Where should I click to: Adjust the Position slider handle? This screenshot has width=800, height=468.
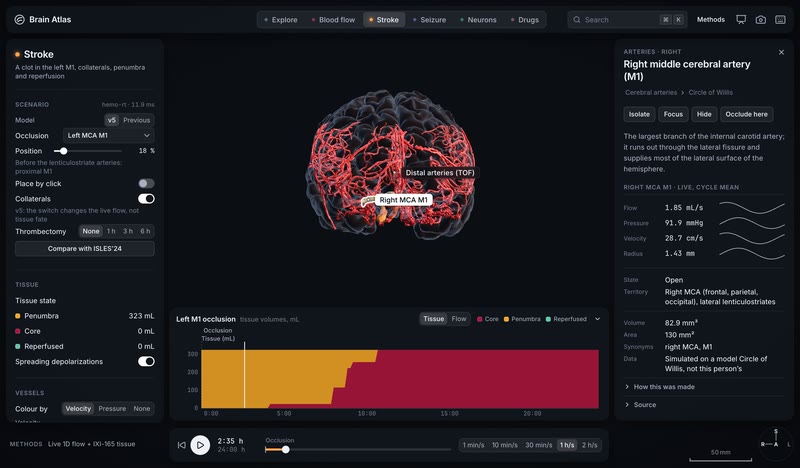[x=63, y=151]
